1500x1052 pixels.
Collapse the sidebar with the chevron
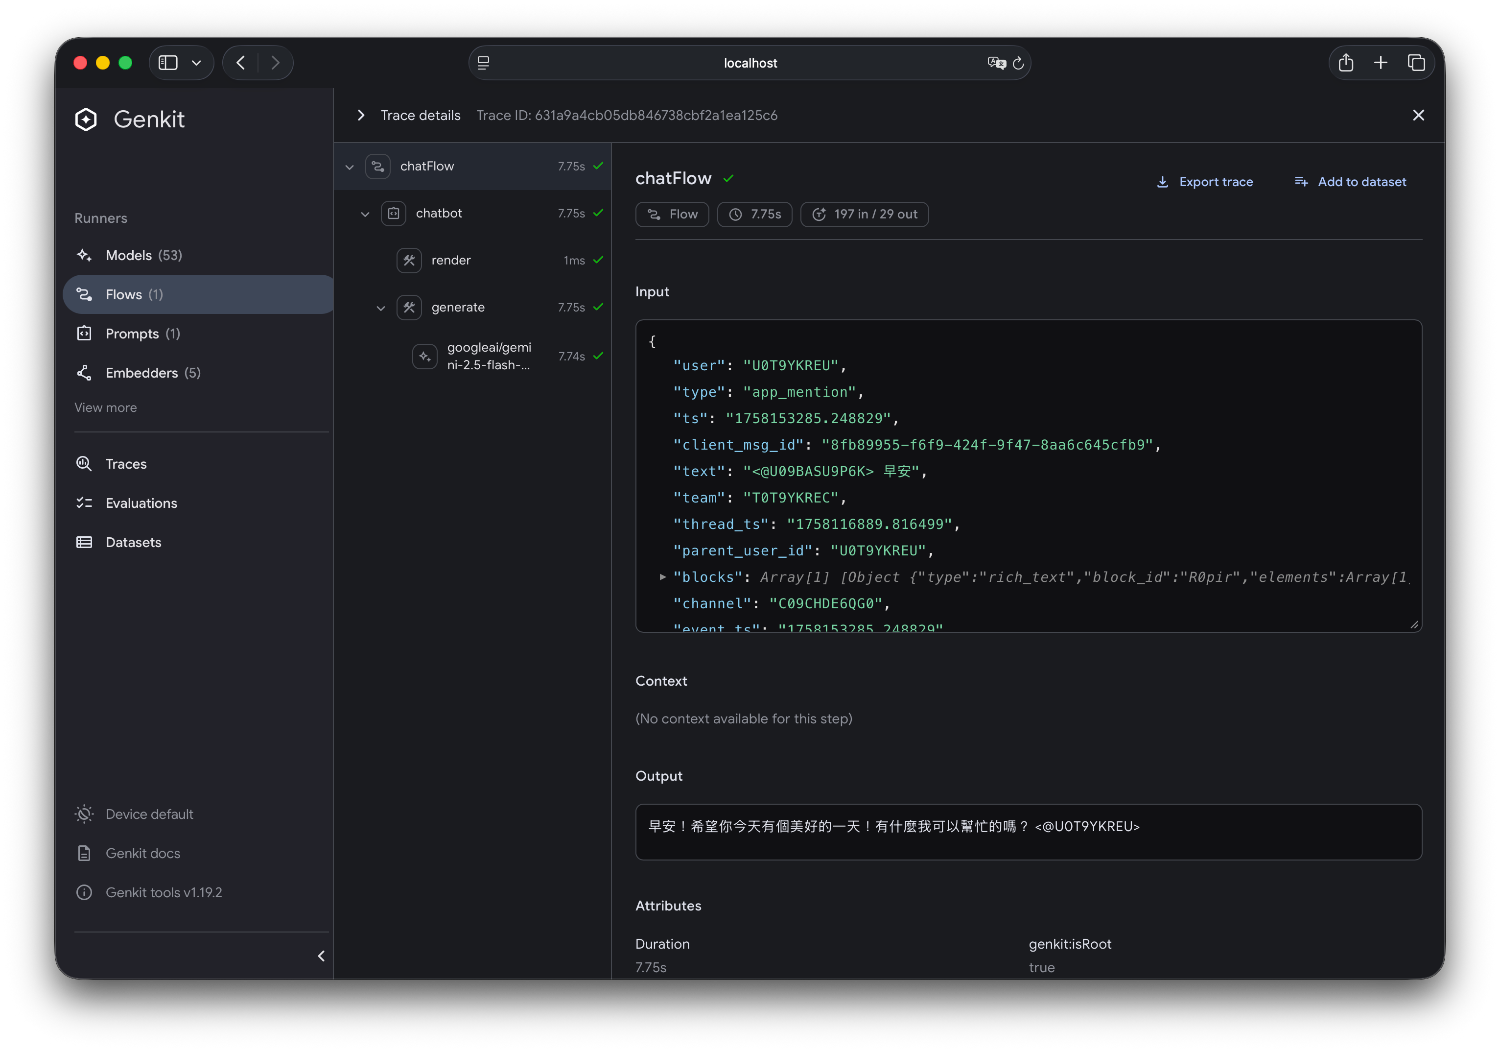pos(321,956)
